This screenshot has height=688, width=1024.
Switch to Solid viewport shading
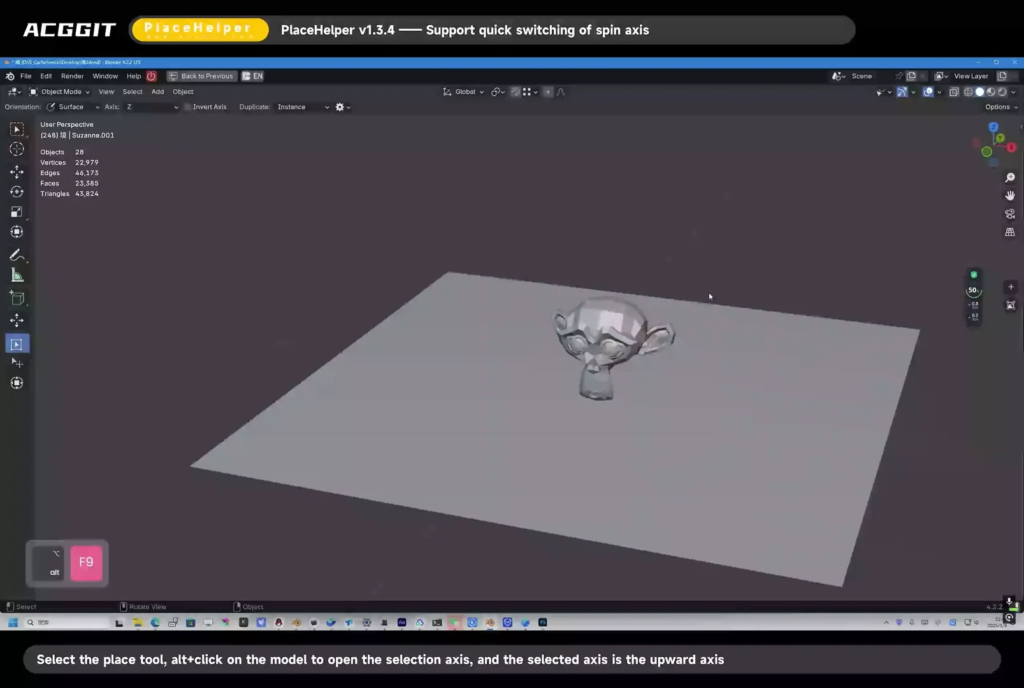tap(980, 92)
